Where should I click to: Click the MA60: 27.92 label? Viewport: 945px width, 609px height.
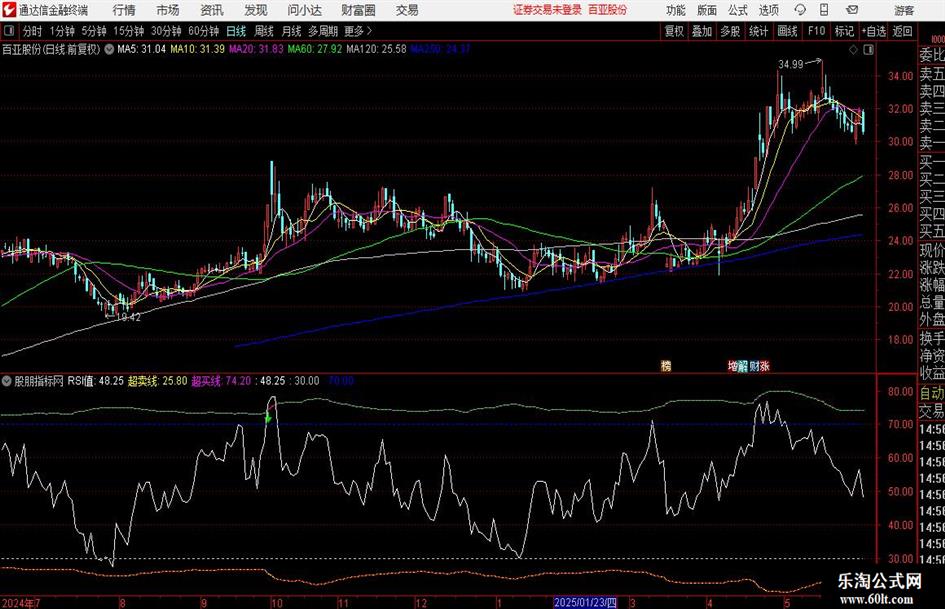315,49
